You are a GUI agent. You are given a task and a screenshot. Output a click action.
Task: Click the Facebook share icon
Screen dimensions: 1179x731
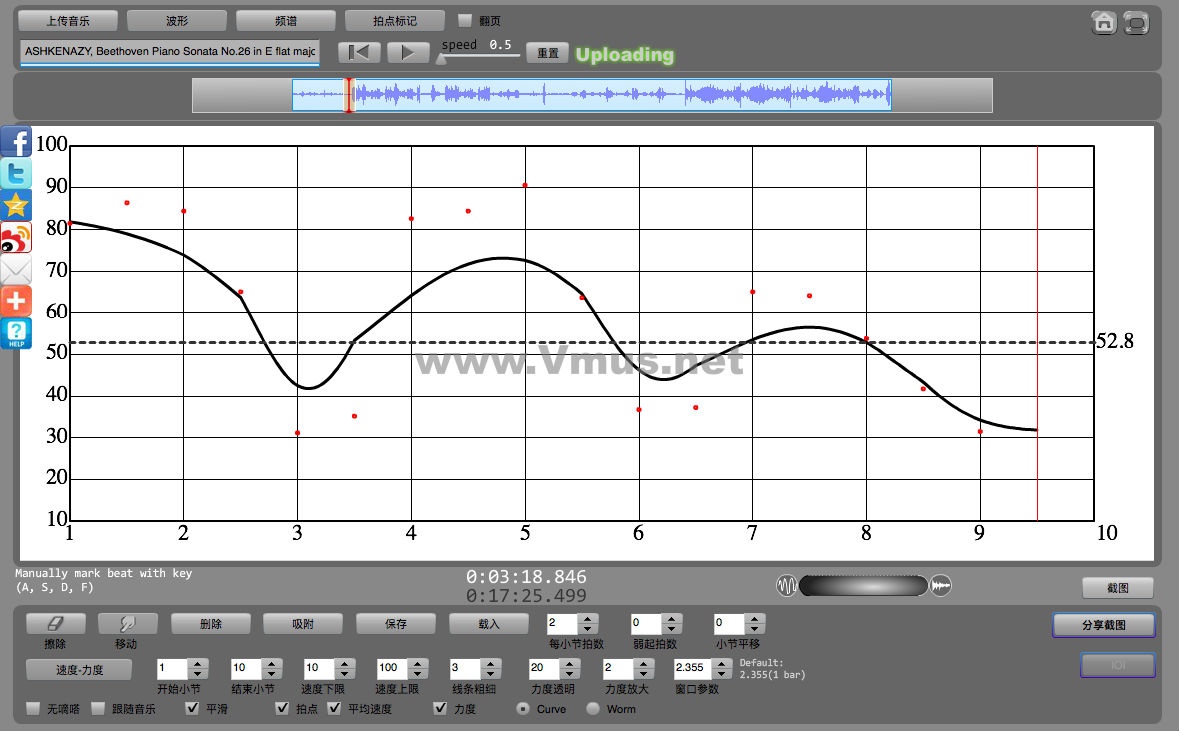coord(16,142)
